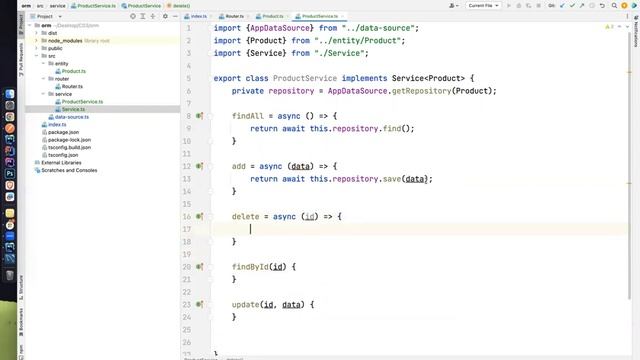640x360 pixels.
Task: Click the Git update project arrow
Action: click(x=562, y=6)
